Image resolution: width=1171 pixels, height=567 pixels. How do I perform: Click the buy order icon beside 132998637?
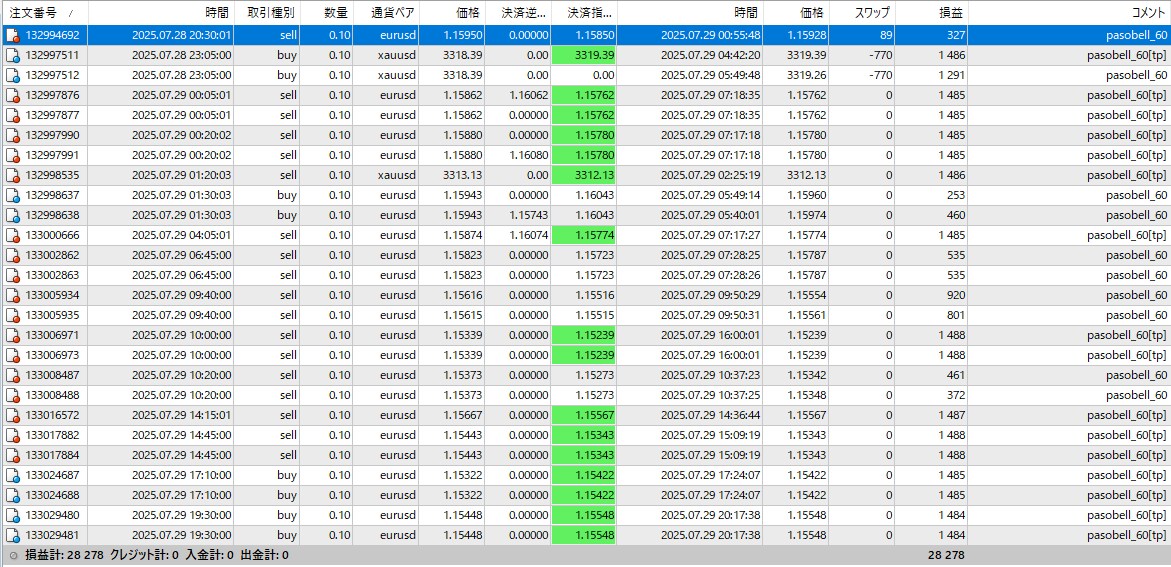12,196
